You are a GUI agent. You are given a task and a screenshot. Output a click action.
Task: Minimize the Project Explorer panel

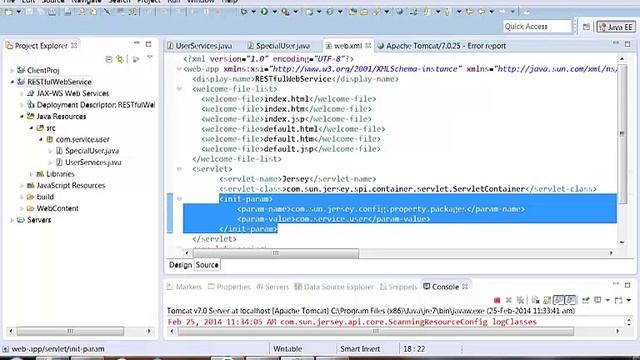click(x=137, y=43)
